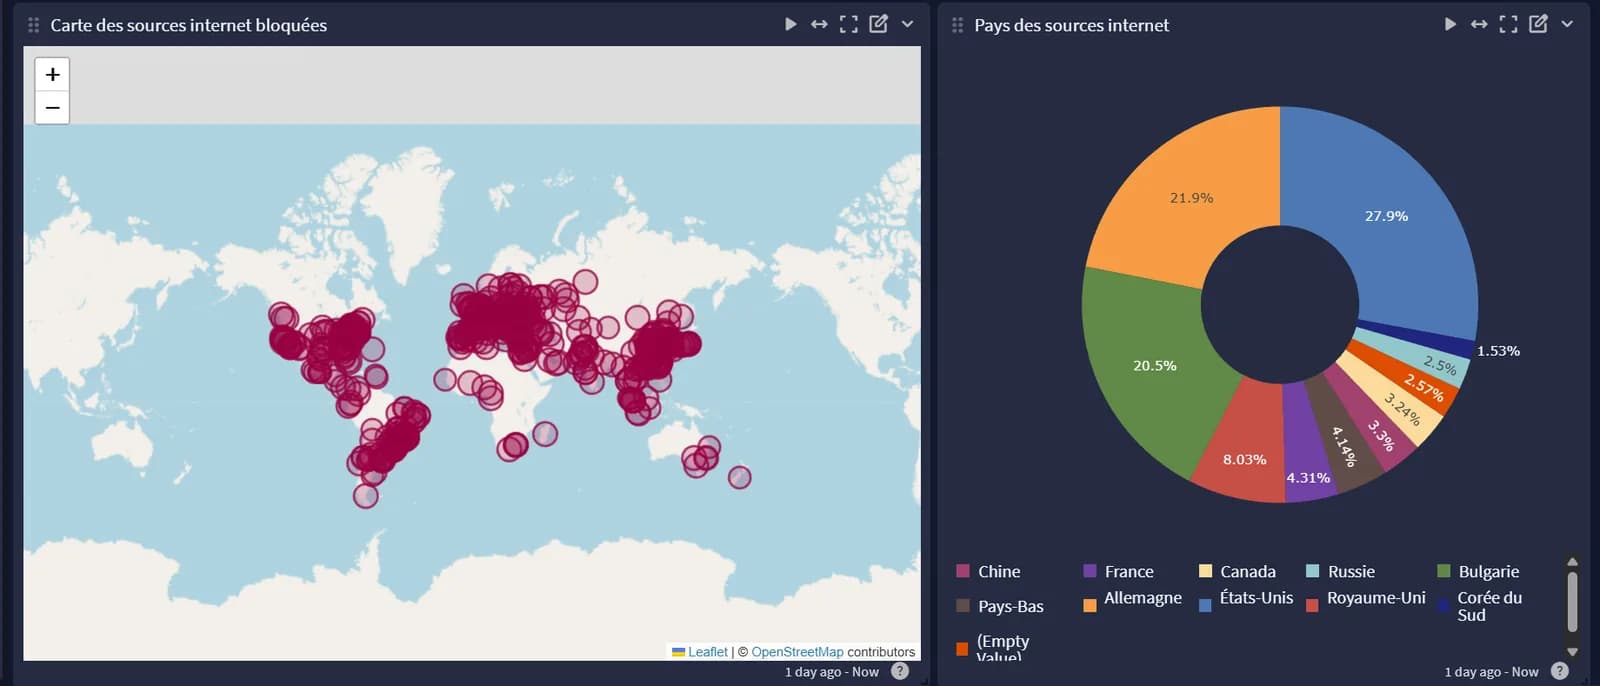The image size is (1600, 686).
Task: Toggle the Pays-Bas legend entry
Action: pyautogui.click(x=1000, y=606)
